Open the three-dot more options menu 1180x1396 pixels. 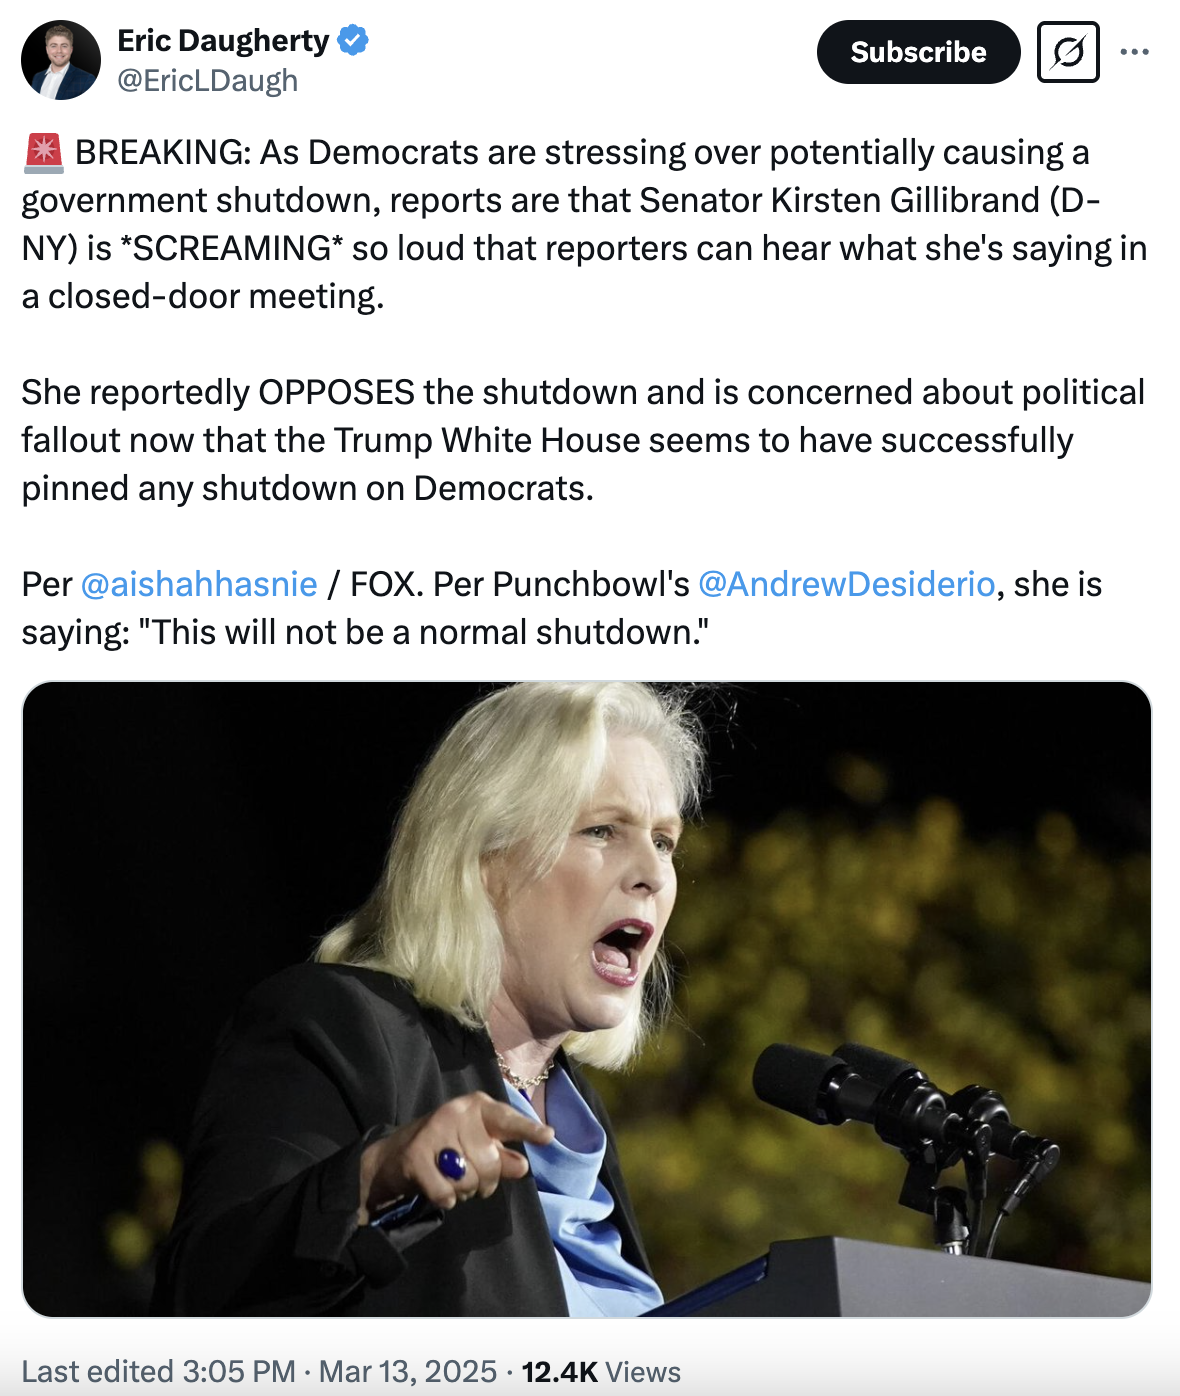(1135, 52)
